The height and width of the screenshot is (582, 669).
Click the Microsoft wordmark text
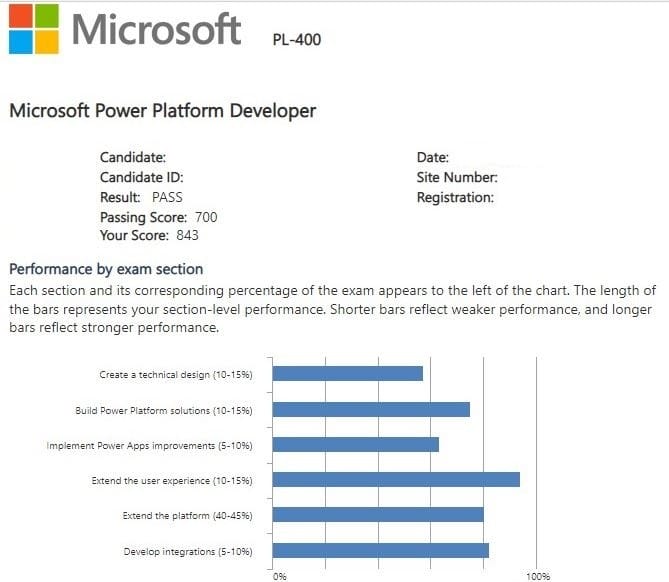click(x=156, y=29)
